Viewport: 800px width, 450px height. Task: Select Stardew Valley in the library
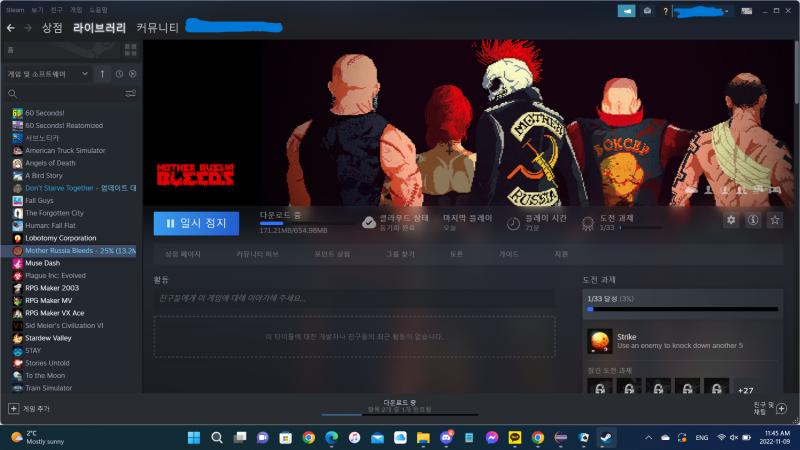pyautogui.click(x=48, y=338)
